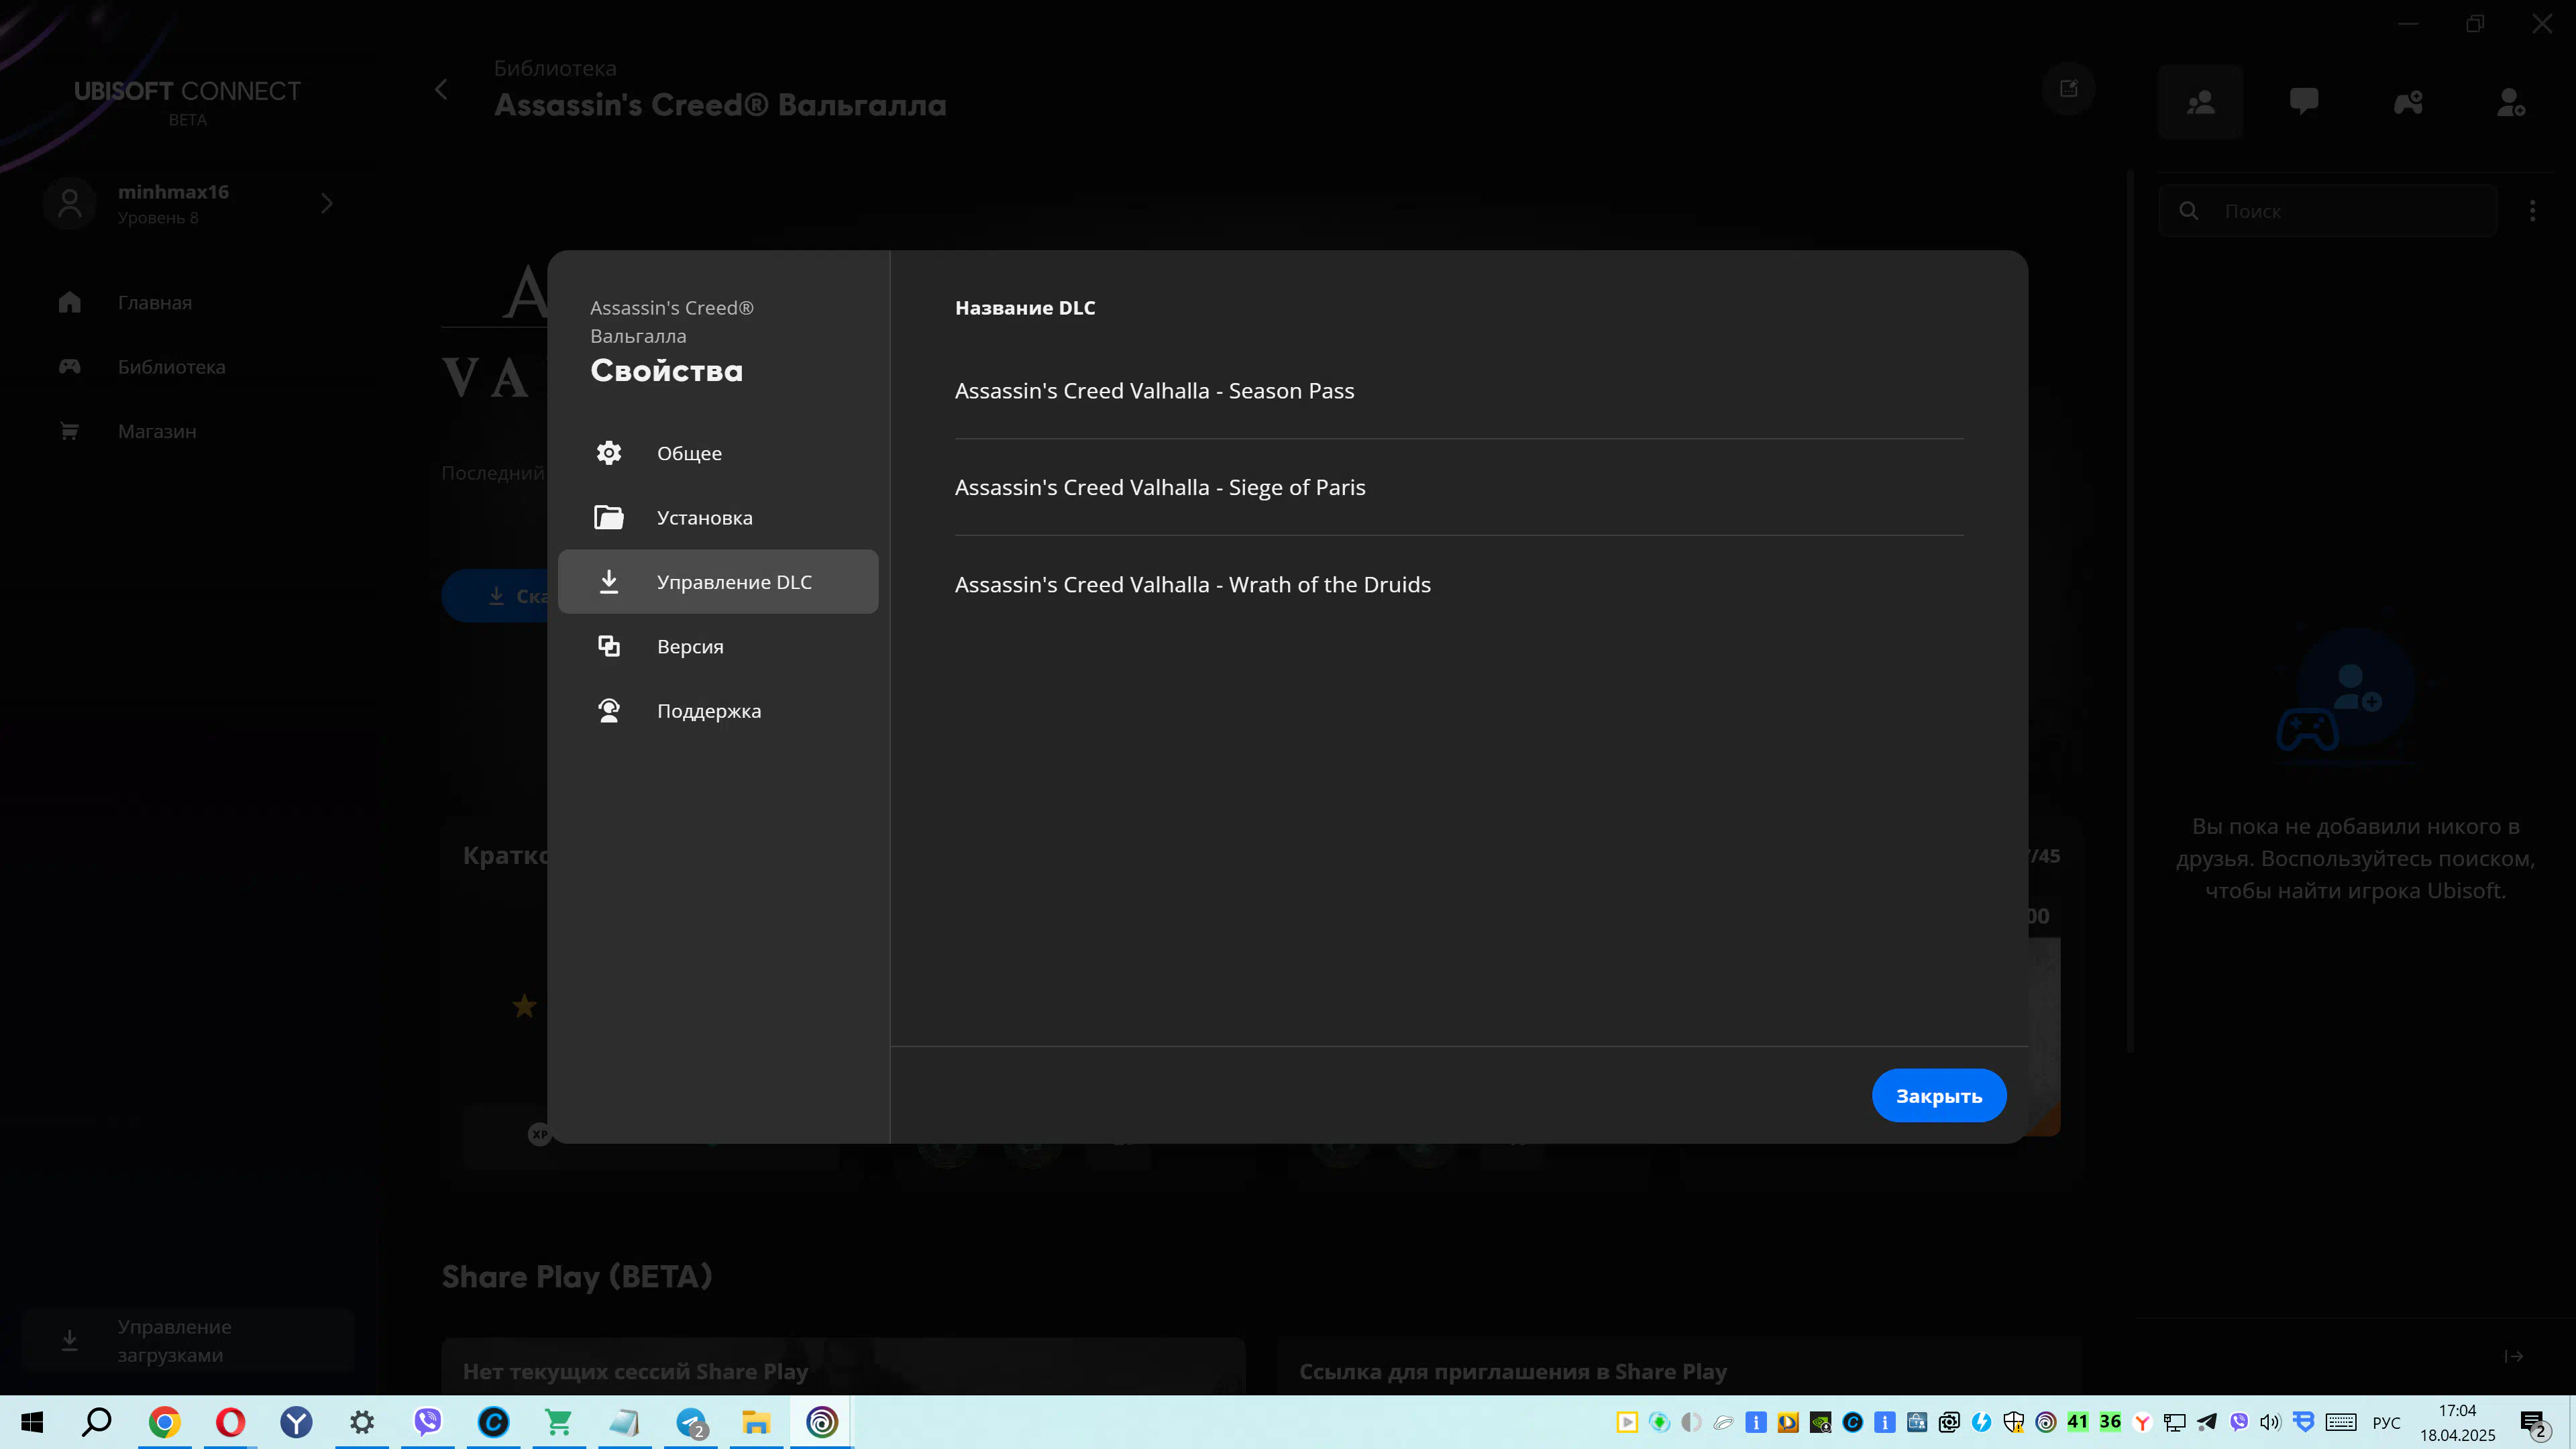Open Opera browser from the taskbar

point(230,1422)
